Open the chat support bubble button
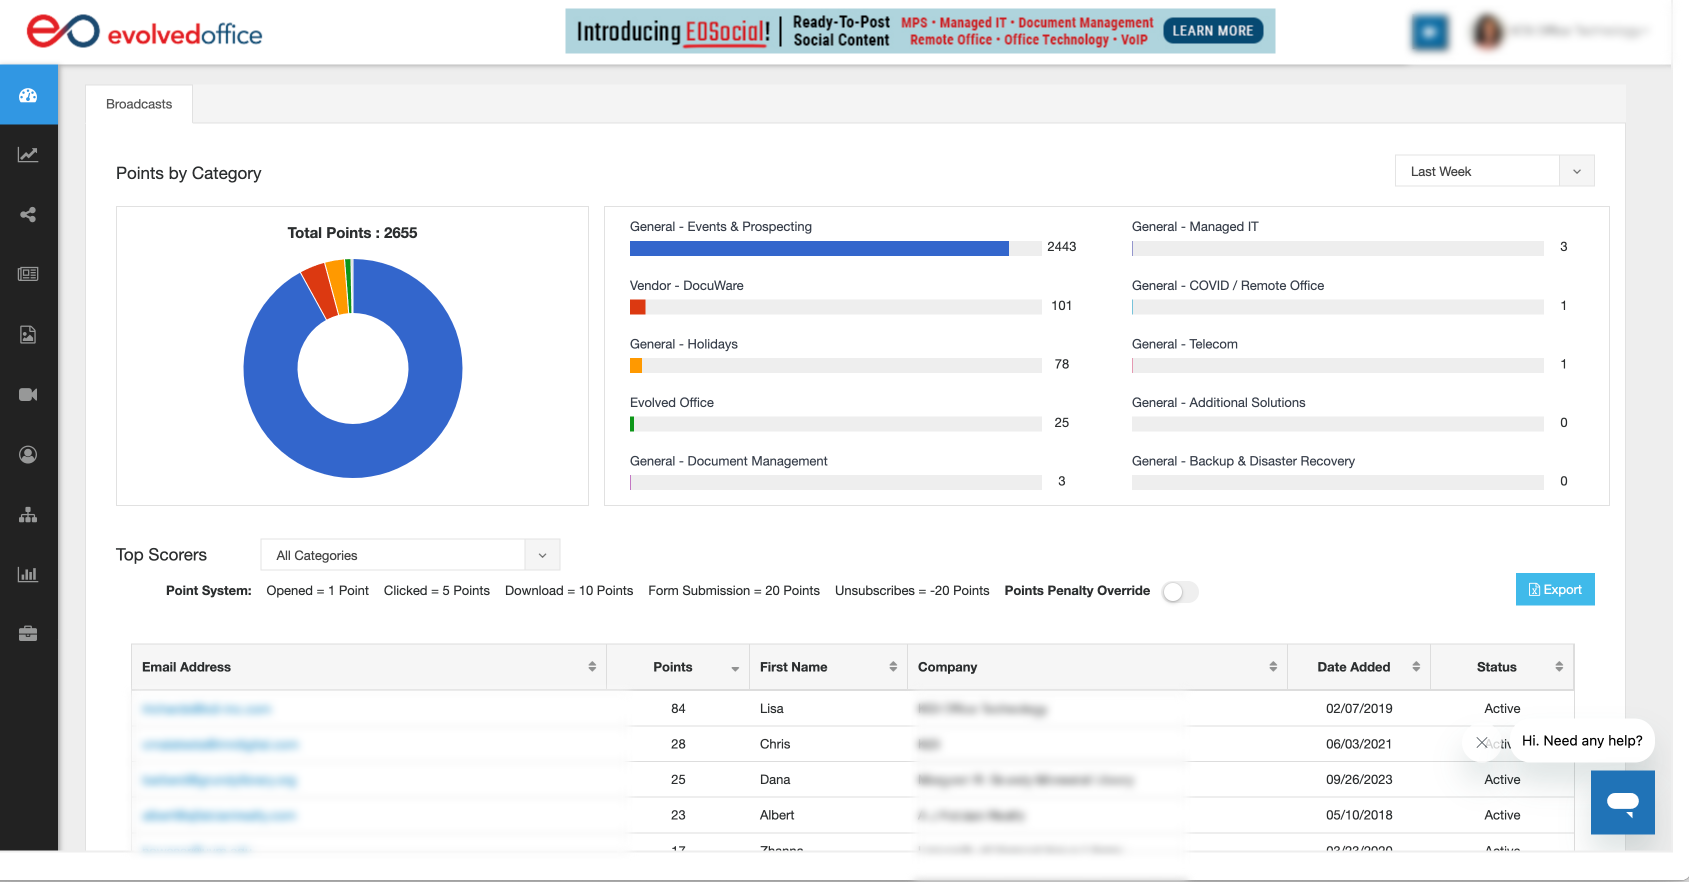The width and height of the screenshot is (1689, 882). [1622, 801]
